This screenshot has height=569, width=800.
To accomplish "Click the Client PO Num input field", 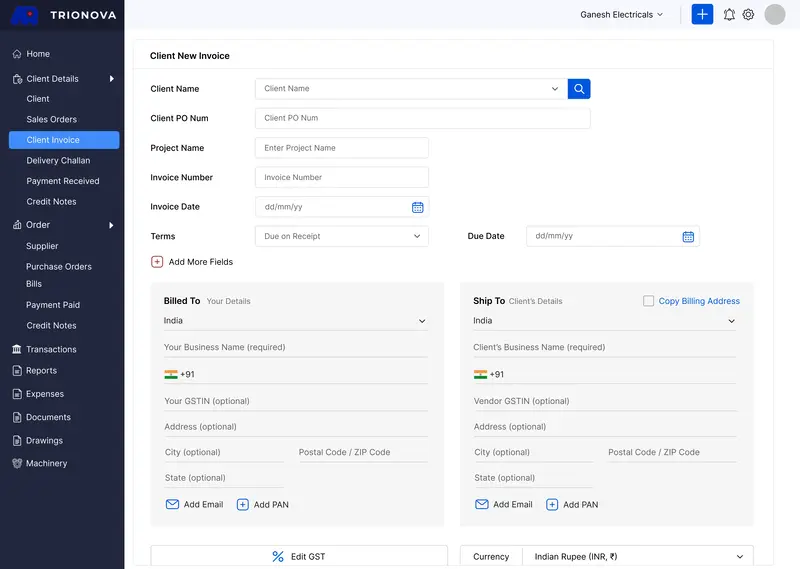I will pyautogui.click(x=422, y=118).
